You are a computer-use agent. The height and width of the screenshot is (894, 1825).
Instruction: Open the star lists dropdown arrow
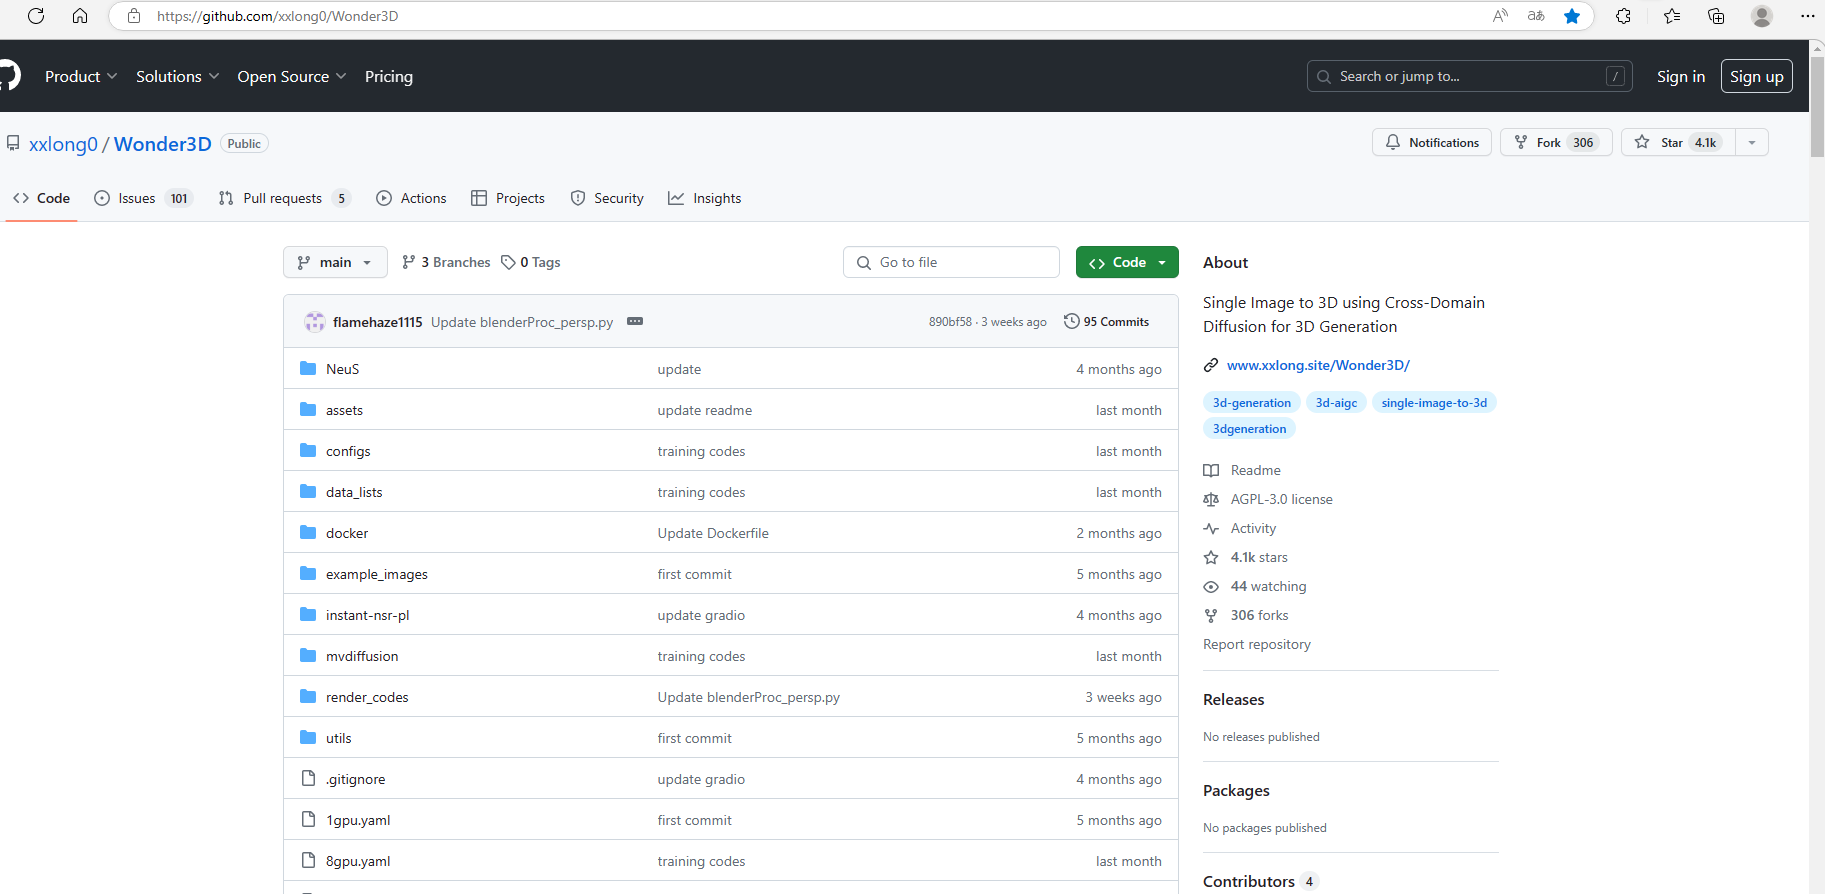(x=1752, y=143)
